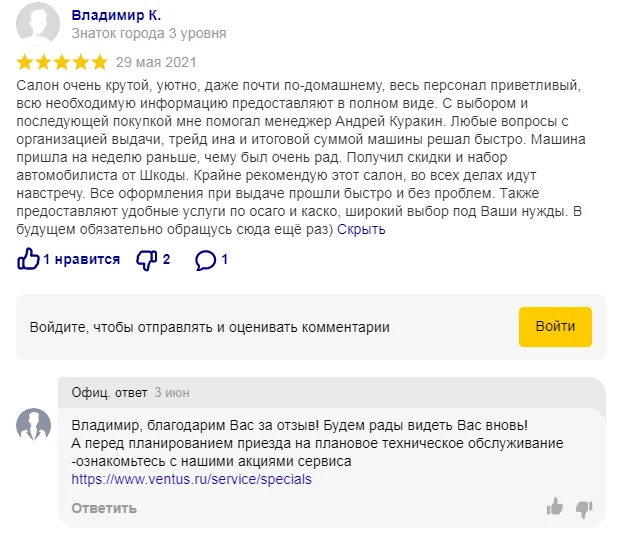
Task: Click the reply date "3 июн"
Action: pyautogui.click(x=172, y=392)
